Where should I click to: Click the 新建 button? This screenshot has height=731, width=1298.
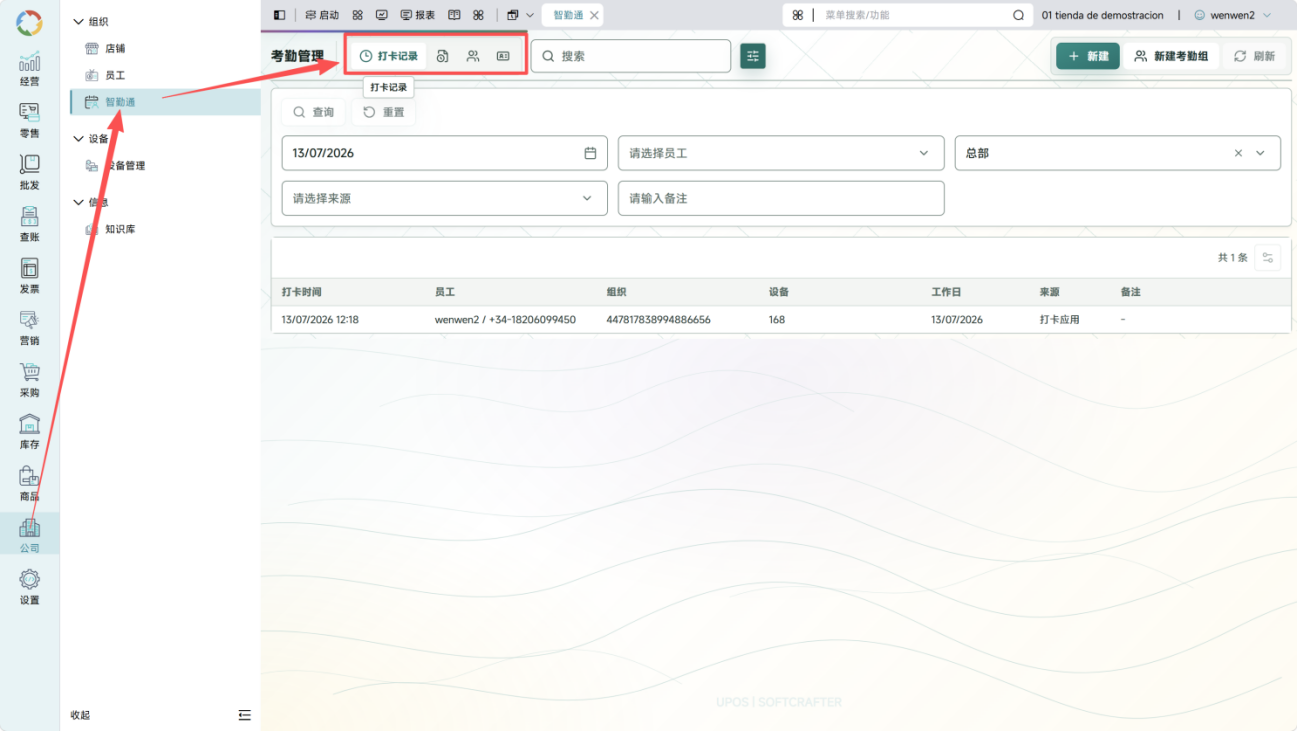(x=1088, y=56)
